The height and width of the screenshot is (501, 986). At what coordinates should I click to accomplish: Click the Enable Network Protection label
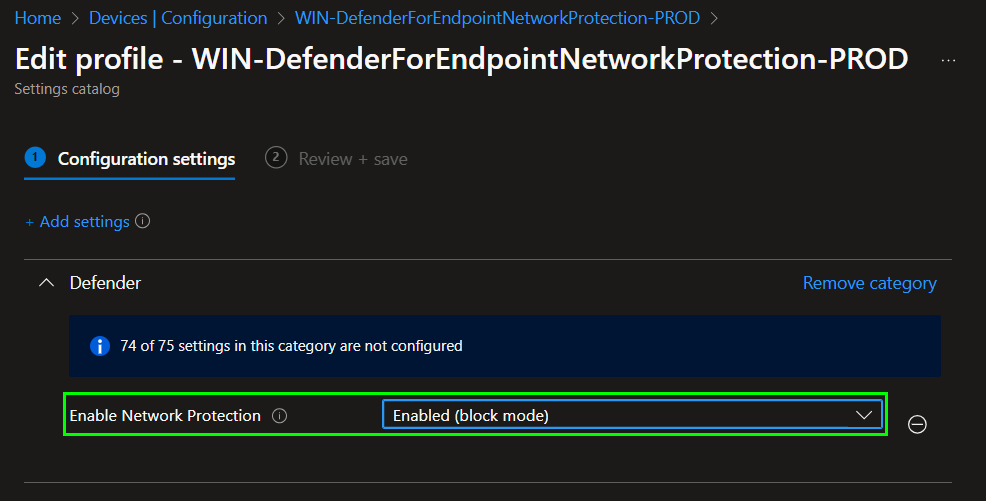[x=165, y=415]
